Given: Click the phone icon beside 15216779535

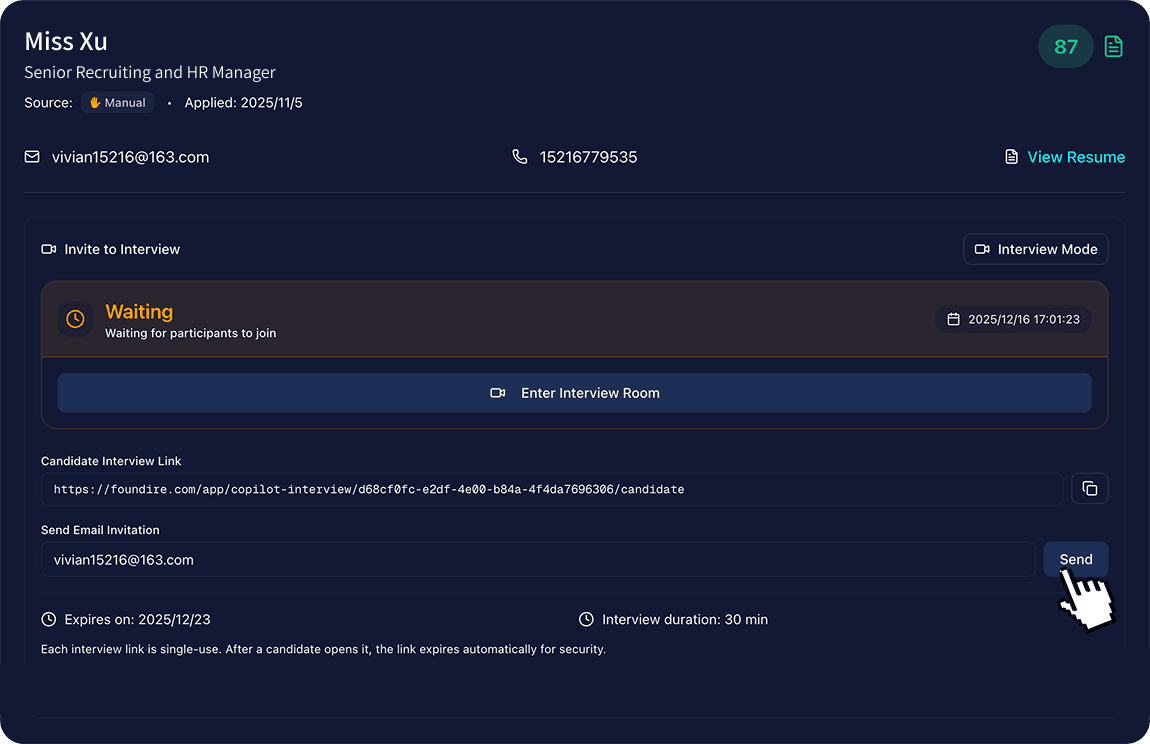Looking at the screenshot, I should point(519,157).
